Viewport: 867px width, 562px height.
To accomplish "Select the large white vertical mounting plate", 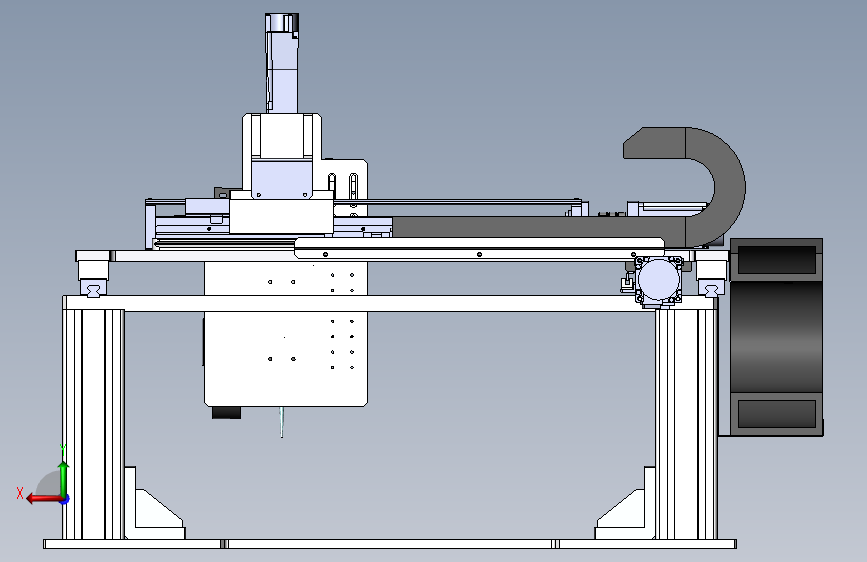I will point(286,334).
